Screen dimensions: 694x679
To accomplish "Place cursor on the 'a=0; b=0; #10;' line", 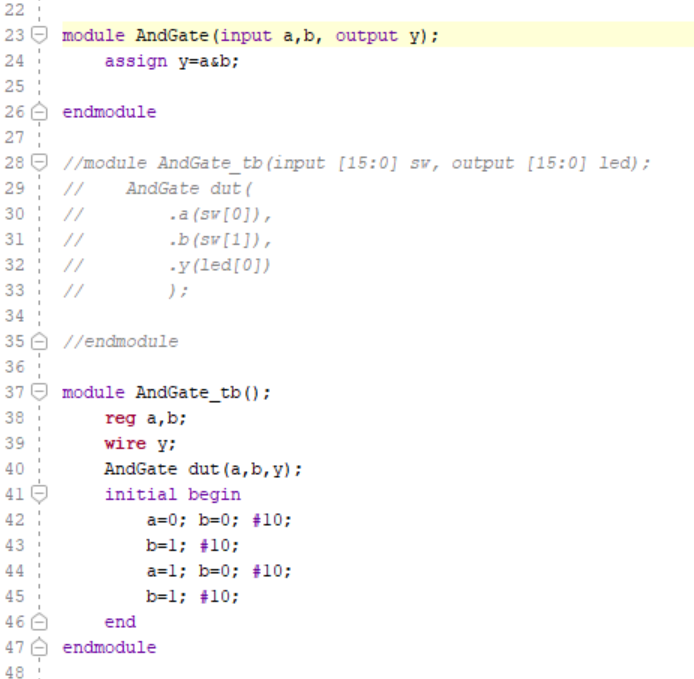I will tap(218, 520).
